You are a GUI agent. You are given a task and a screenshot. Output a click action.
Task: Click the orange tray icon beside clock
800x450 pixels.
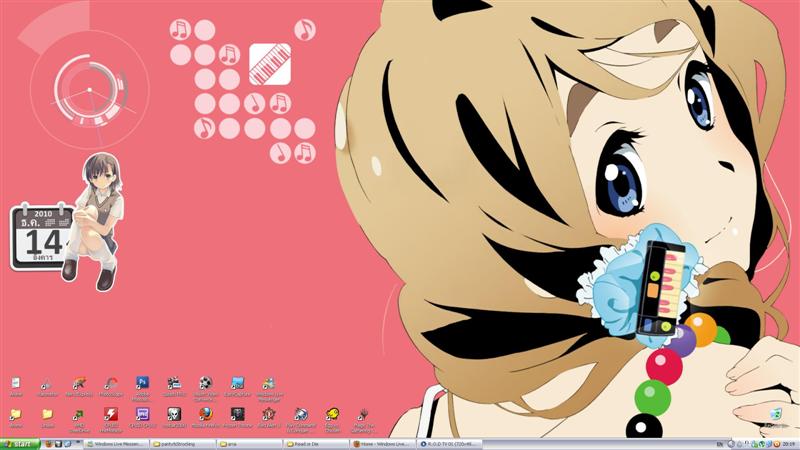777,444
